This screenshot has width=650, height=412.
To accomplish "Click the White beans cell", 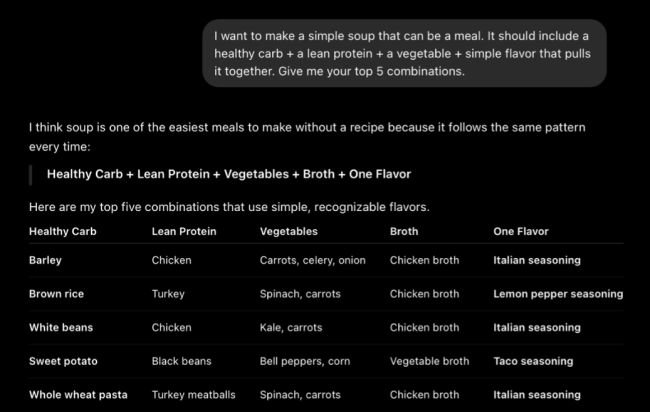I will coord(61,327).
